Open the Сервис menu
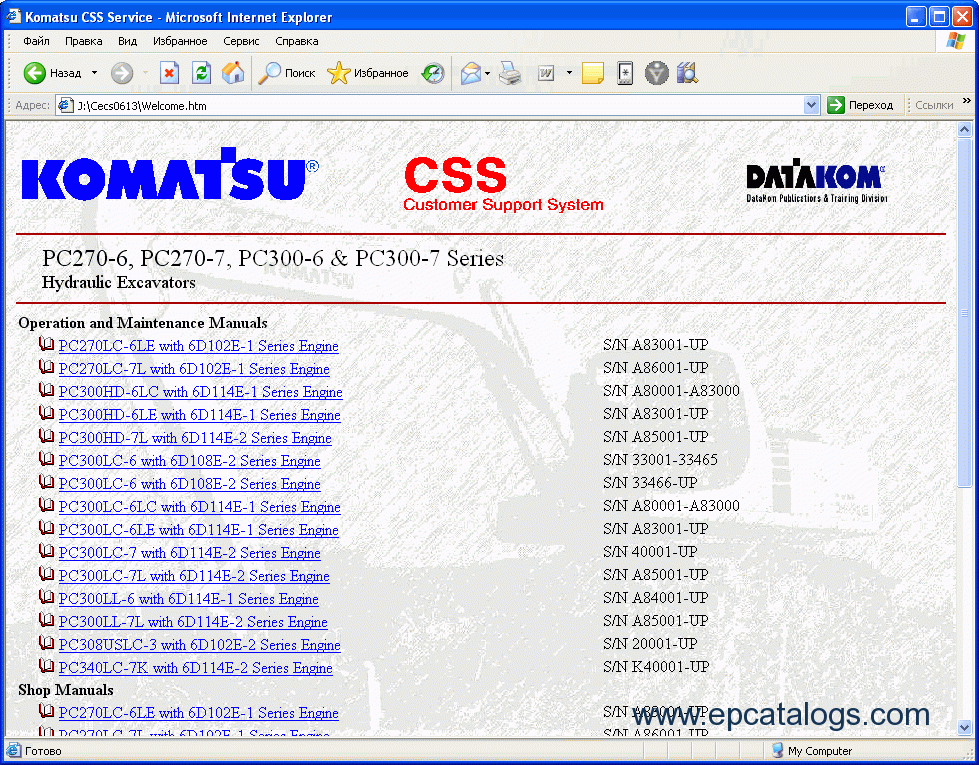The width and height of the screenshot is (979, 765). pyautogui.click(x=241, y=41)
